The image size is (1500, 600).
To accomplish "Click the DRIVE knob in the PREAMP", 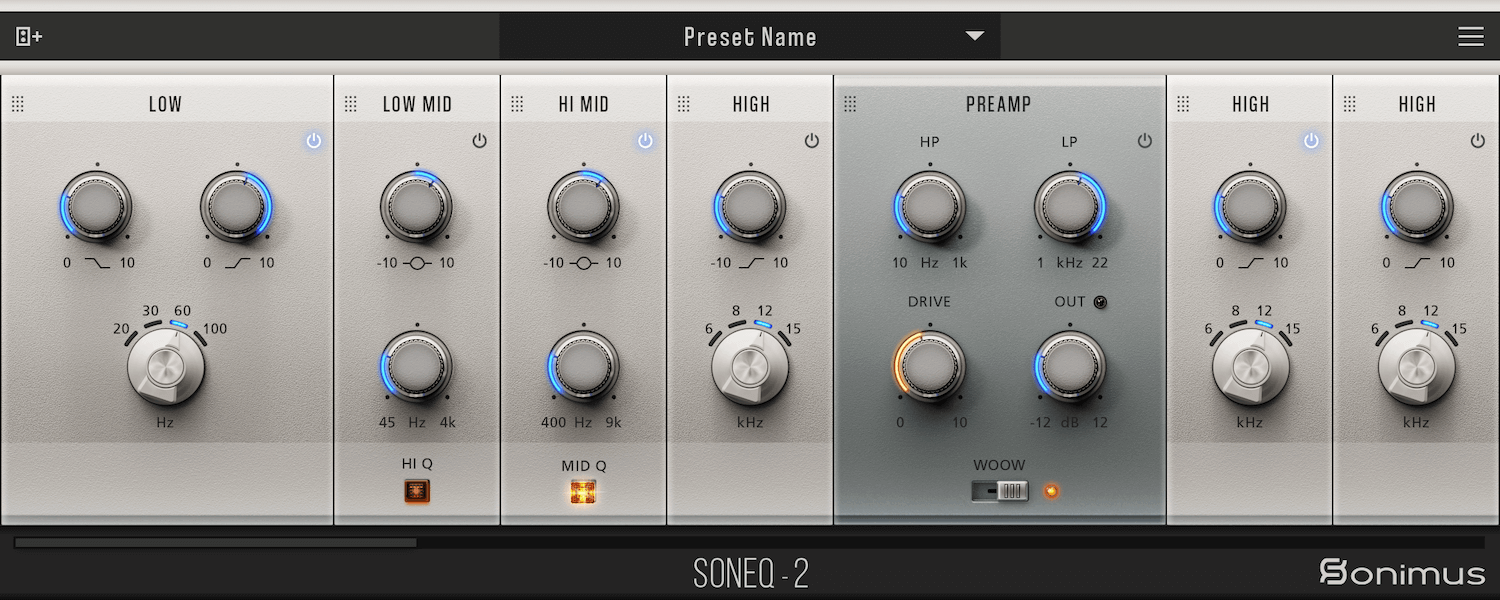I will coord(930,370).
